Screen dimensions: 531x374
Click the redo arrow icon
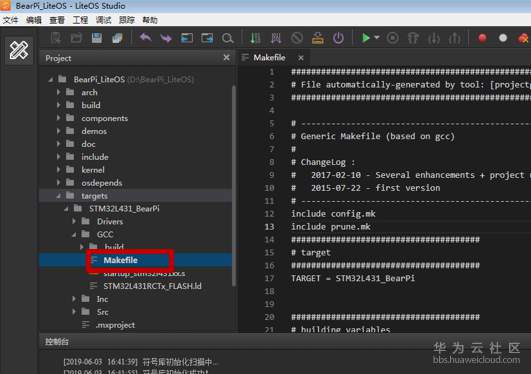(x=166, y=38)
